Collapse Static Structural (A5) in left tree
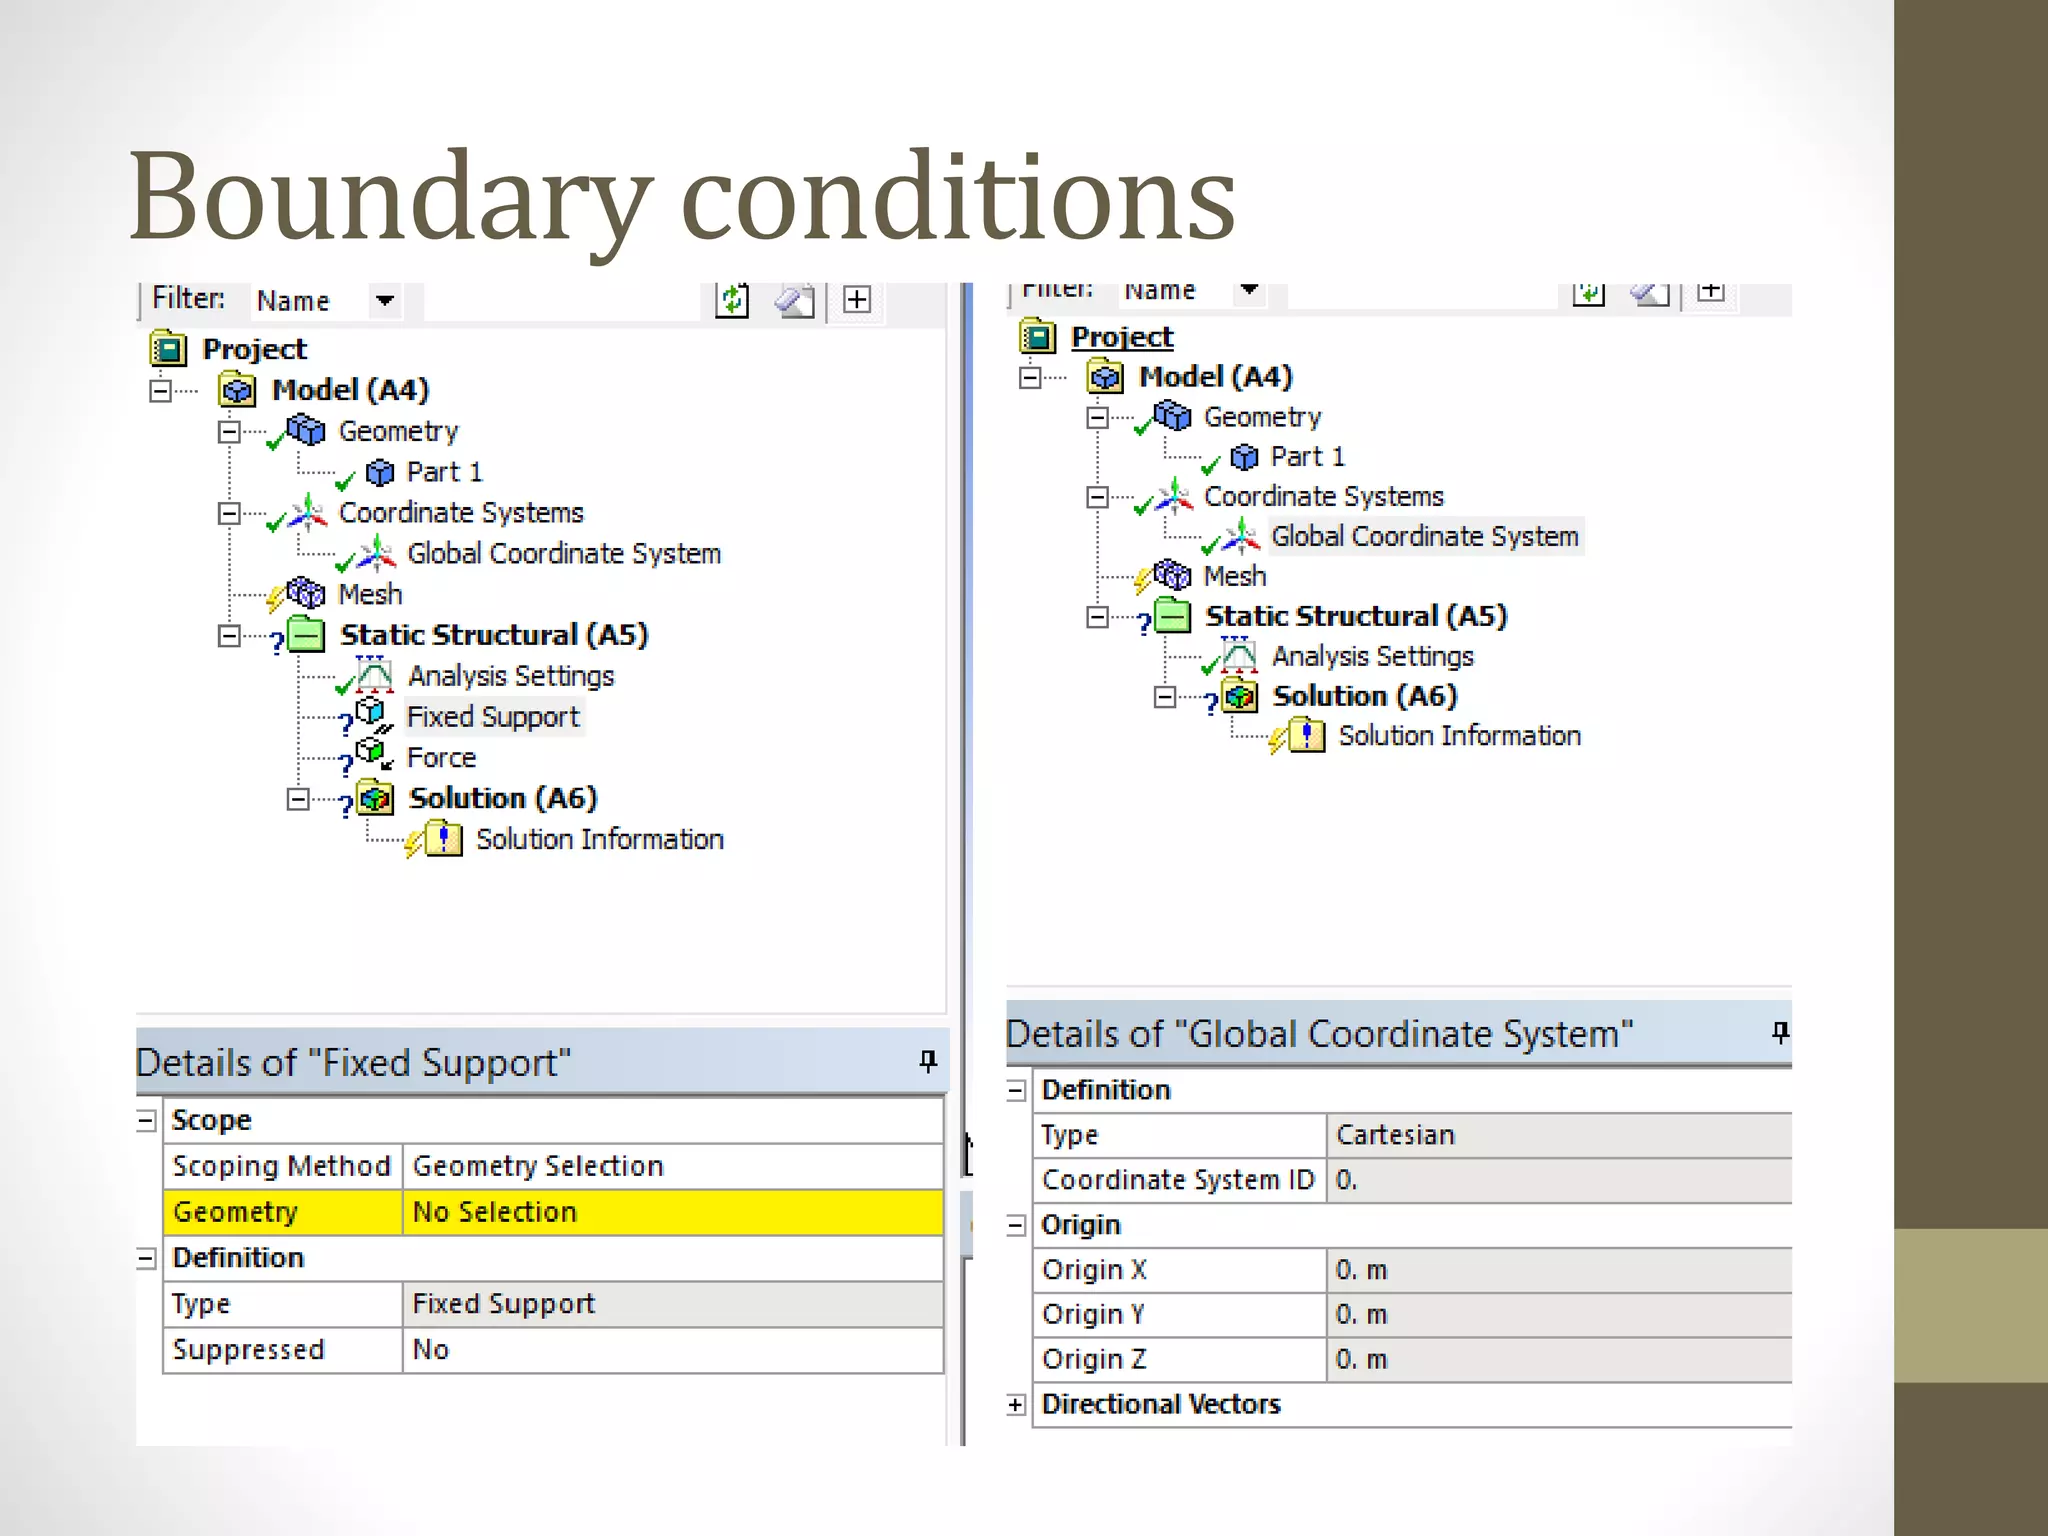Image resolution: width=2048 pixels, height=1536 pixels. pos(229,636)
